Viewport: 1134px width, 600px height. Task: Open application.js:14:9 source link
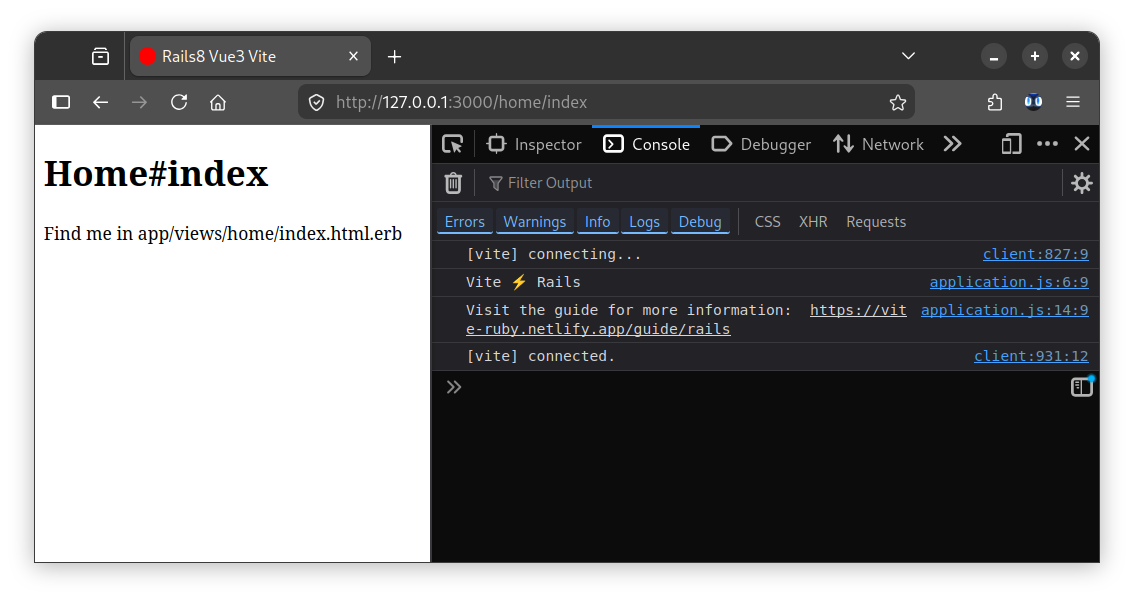[x=1005, y=310]
